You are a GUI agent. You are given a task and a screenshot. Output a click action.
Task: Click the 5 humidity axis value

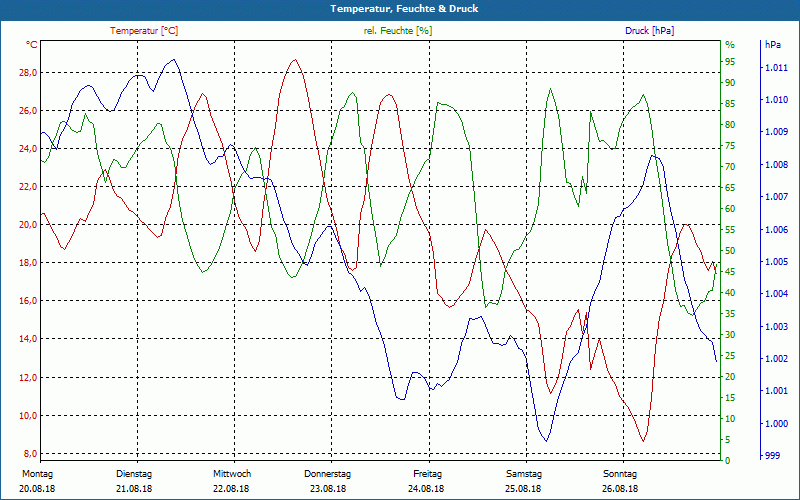(728, 440)
